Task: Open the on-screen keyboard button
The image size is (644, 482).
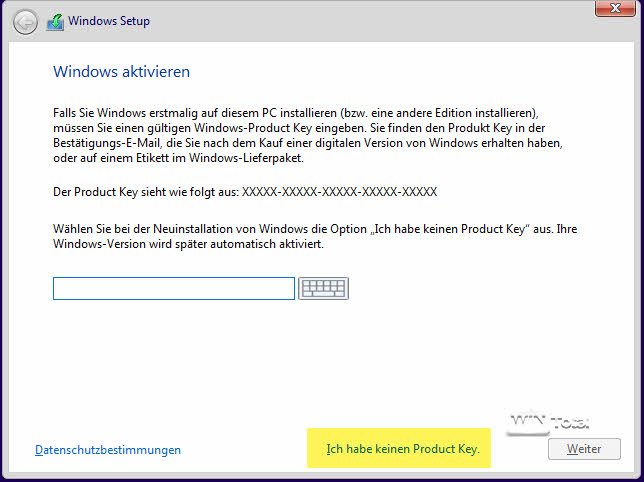Action: 324,288
